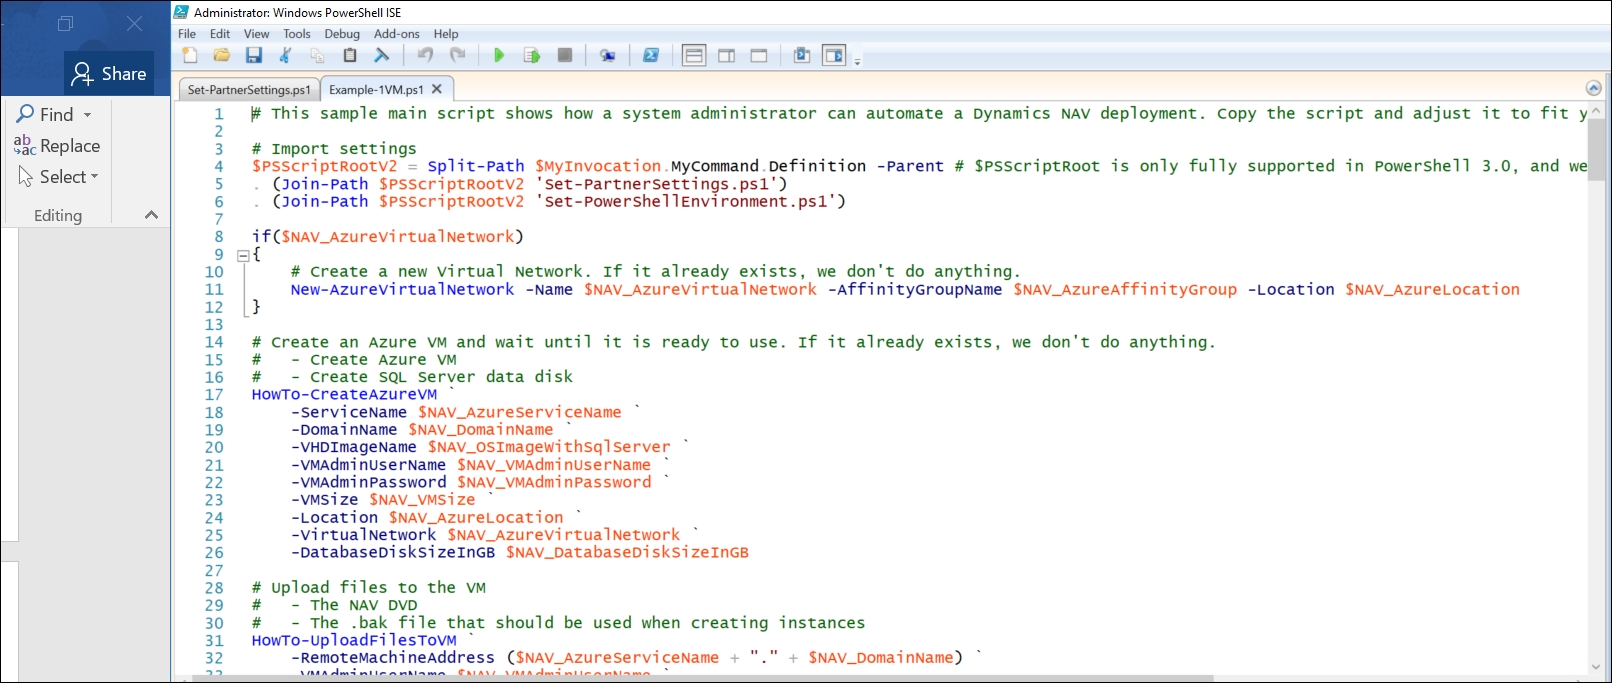
Task: Open the Tools menu
Action: (297, 34)
